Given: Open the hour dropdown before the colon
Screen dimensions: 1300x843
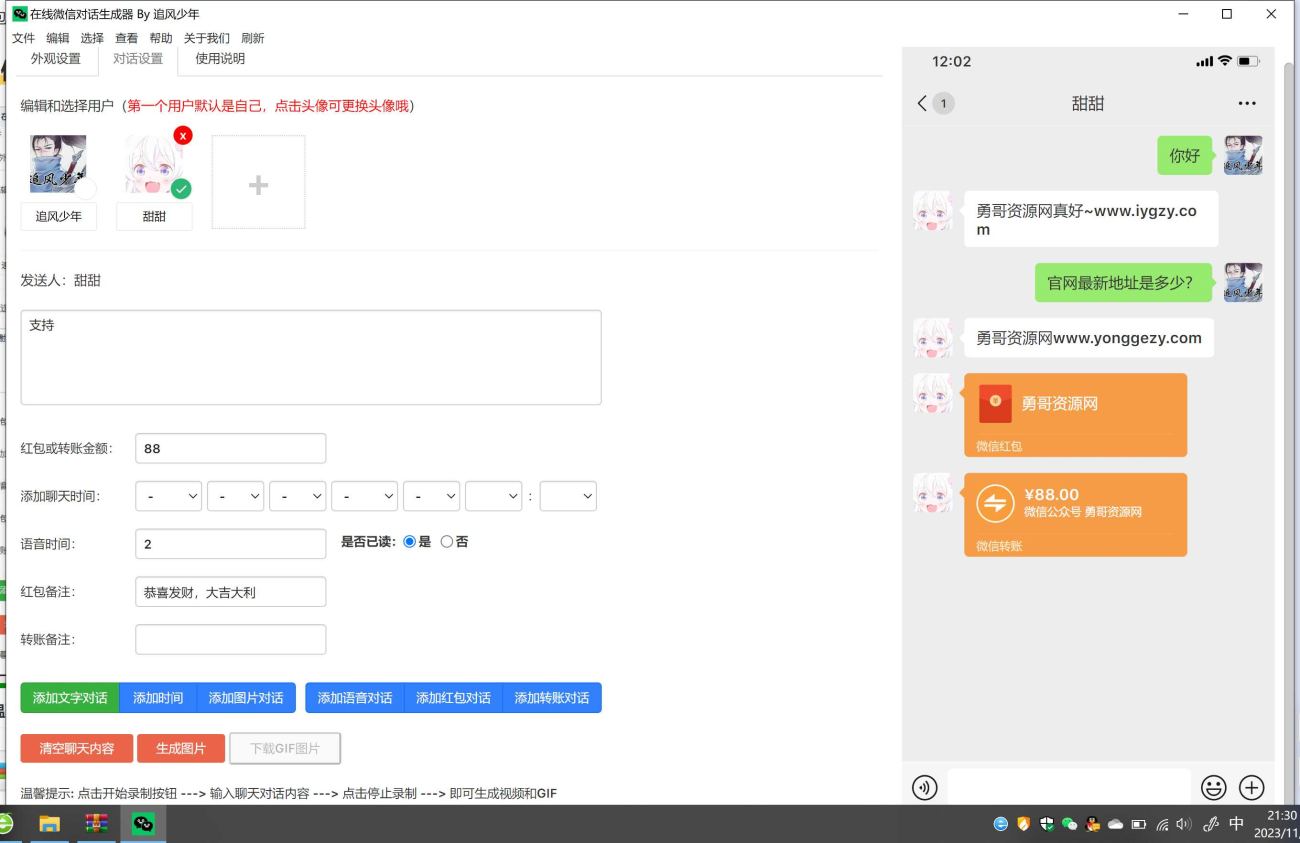Looking at the screenshot, I should 493,496.
